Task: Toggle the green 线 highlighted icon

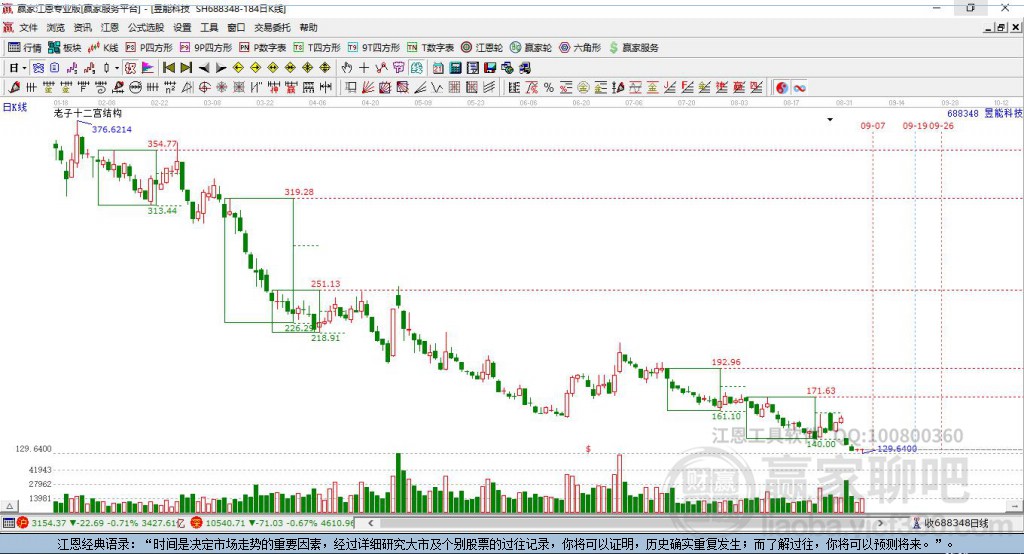Action: (416, 68)
